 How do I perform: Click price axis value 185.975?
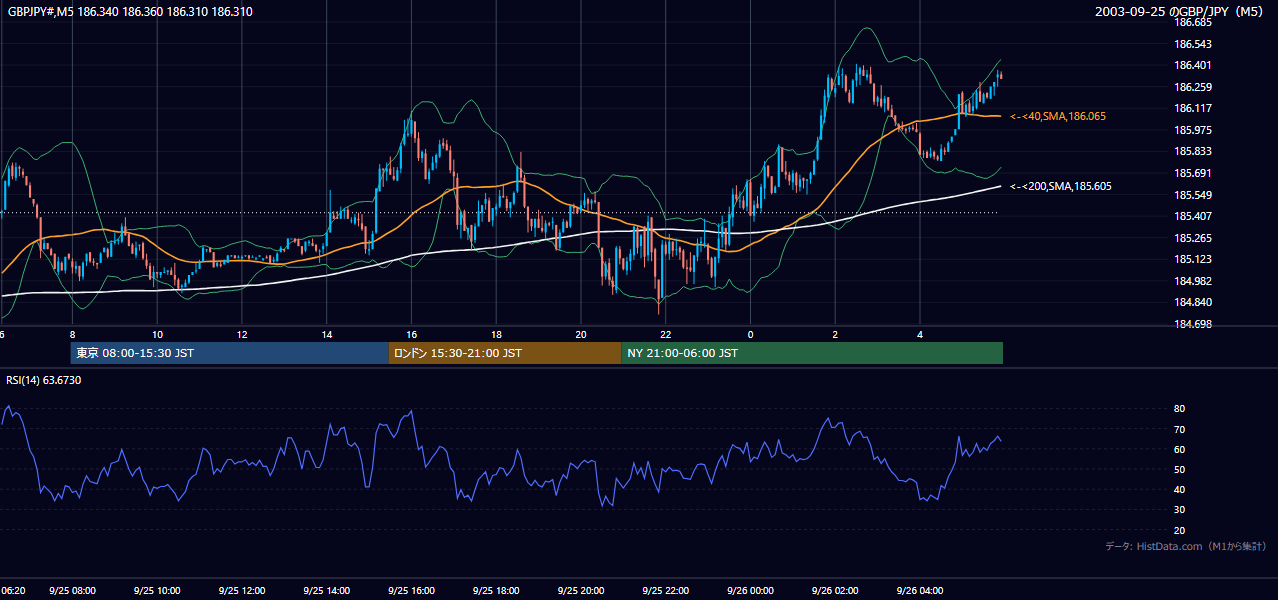pyautogui.click(x=1193, y=130)
